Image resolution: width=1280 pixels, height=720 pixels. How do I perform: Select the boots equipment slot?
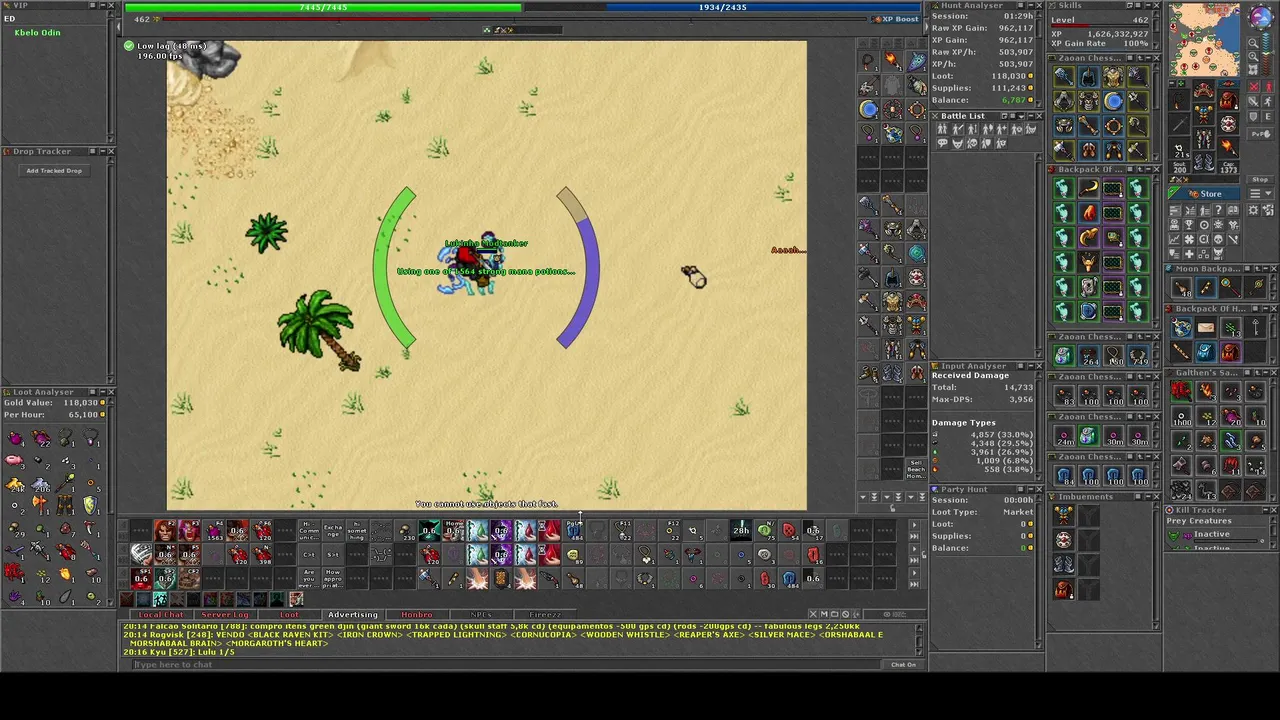coord(1204,162)
